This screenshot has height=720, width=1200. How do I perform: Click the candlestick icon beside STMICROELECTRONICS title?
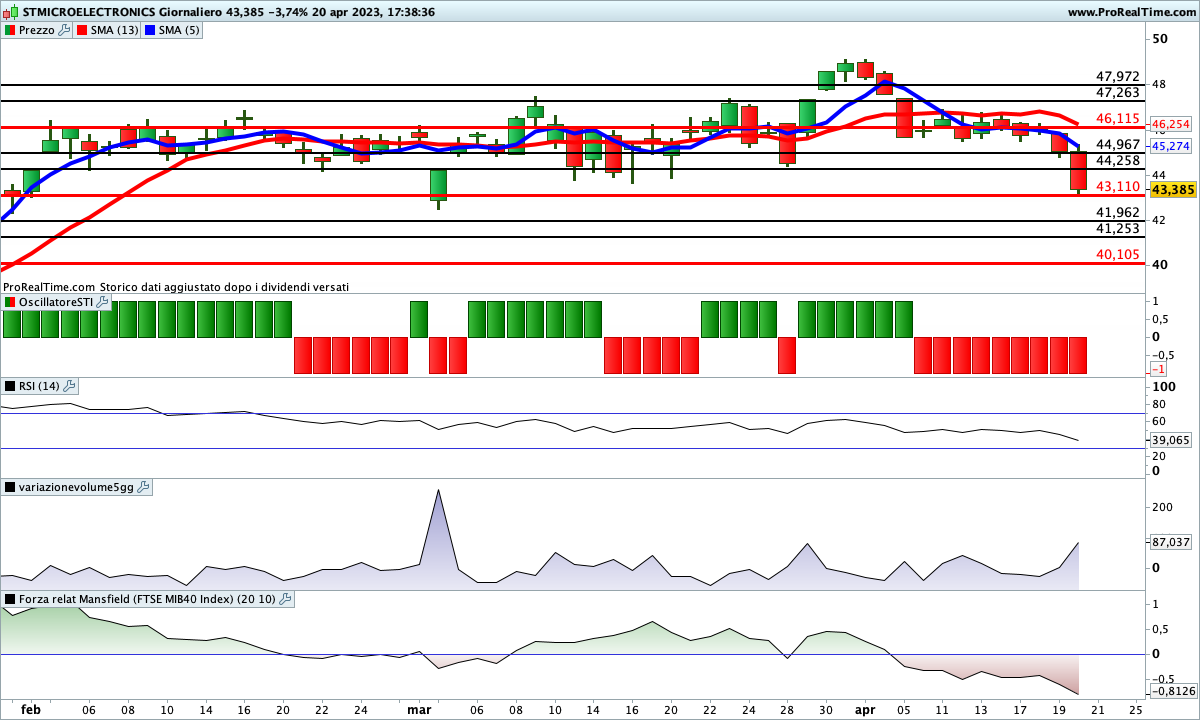tap(11, 12)
